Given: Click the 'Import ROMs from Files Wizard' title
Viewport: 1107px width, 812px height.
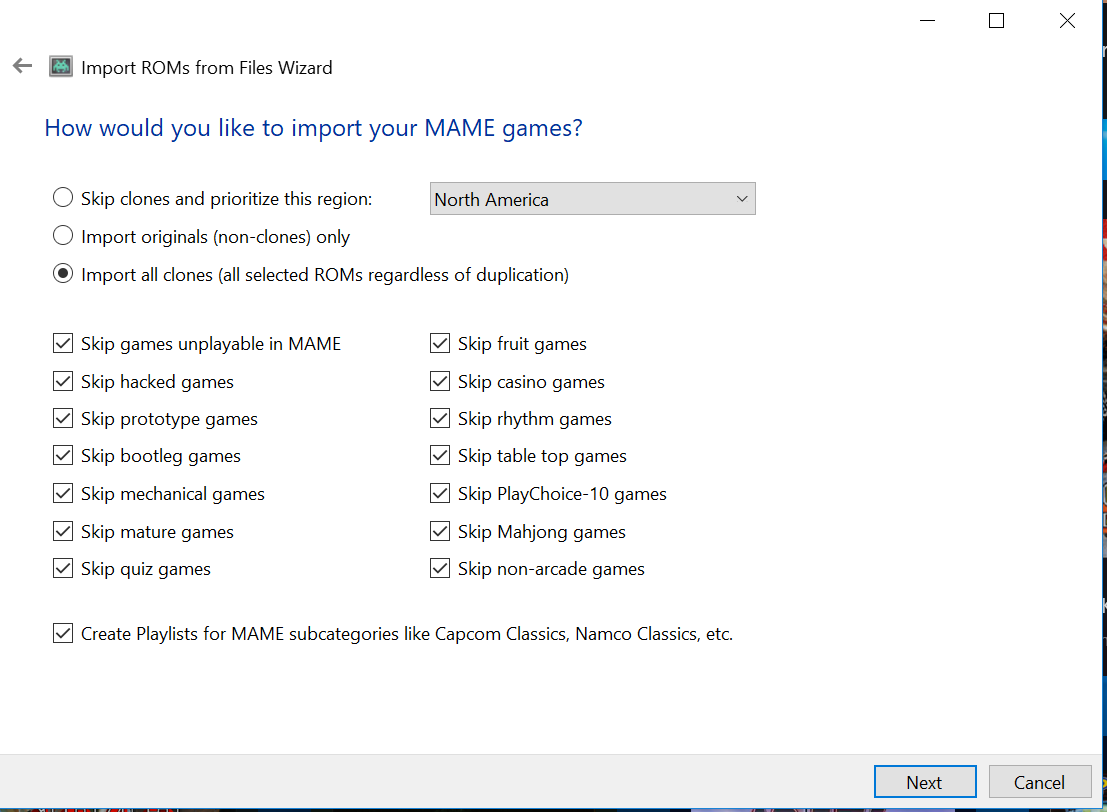Looking at the screenshot, I should [x=207, y=68].
